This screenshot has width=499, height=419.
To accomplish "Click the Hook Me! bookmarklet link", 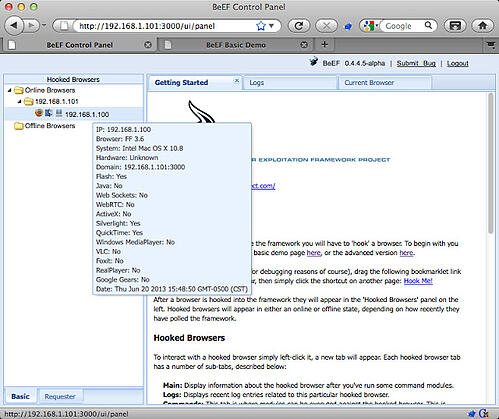I will (x=418, y=281).
